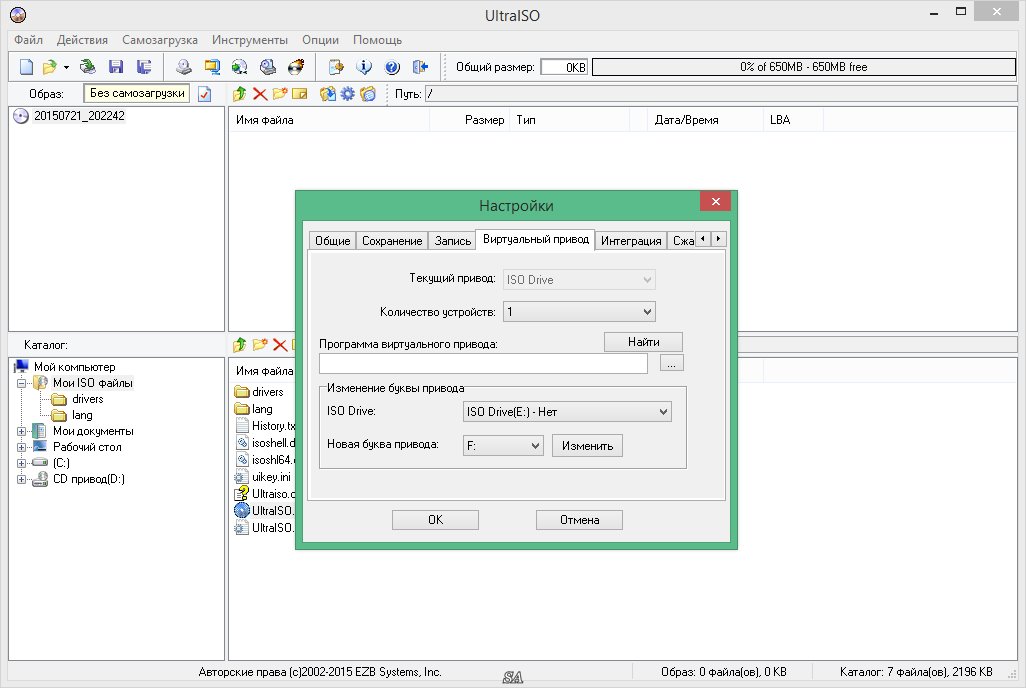Click the 0% of 650MB capacity bar

pyautogui.click(x=804, y=67)
